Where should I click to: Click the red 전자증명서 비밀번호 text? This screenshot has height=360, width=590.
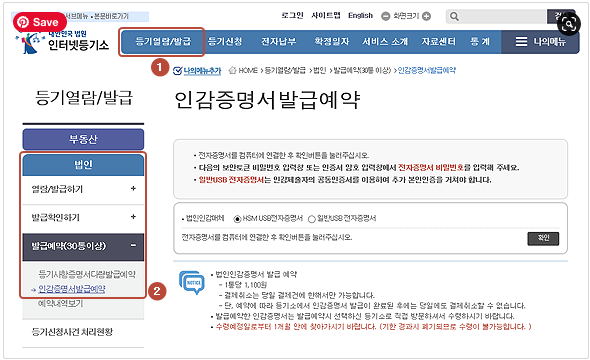[x=431, y=168]
